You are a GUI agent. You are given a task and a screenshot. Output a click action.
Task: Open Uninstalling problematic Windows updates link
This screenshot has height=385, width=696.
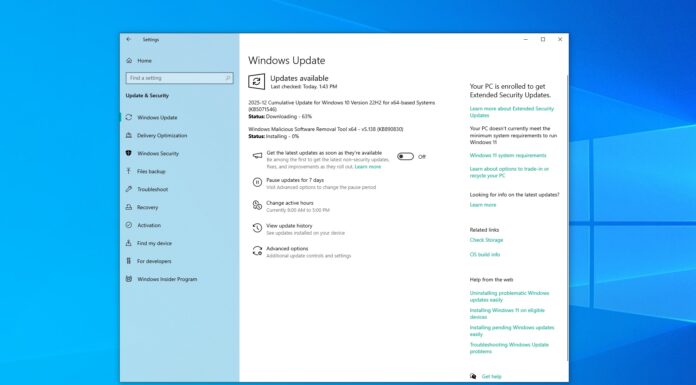tap(509, 296)
